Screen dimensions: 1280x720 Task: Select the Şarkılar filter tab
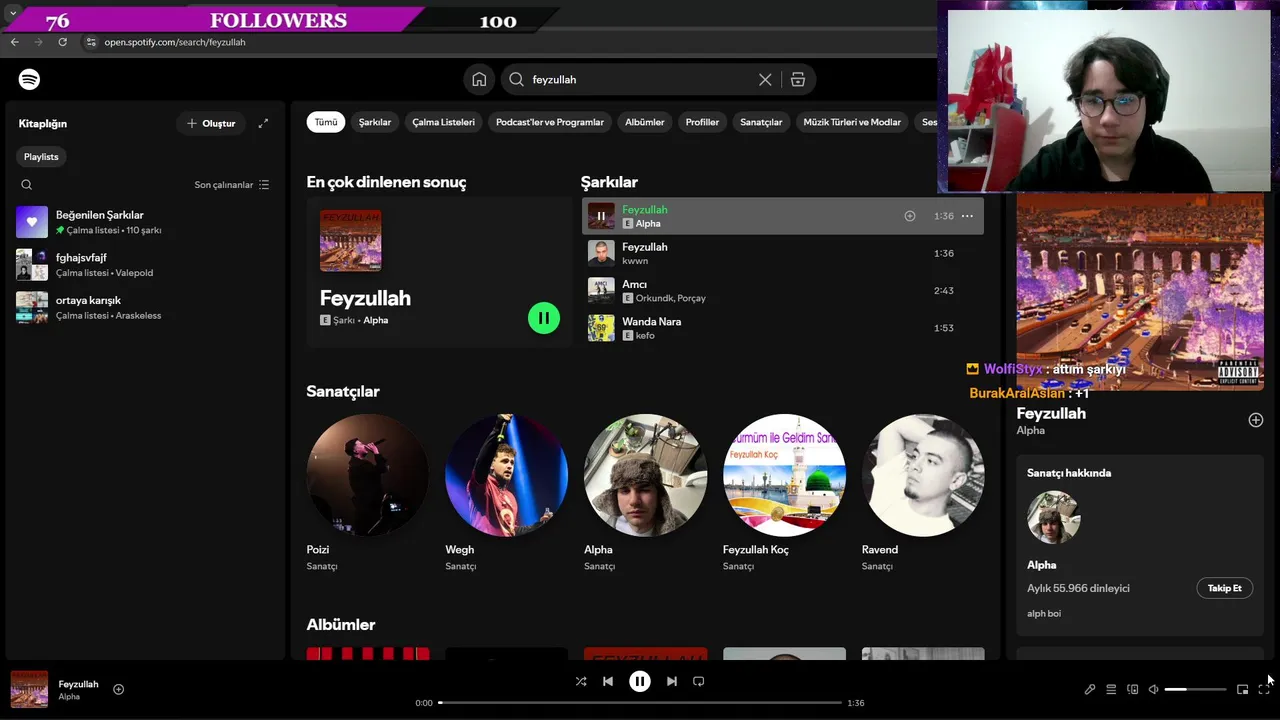coord(375,122)
